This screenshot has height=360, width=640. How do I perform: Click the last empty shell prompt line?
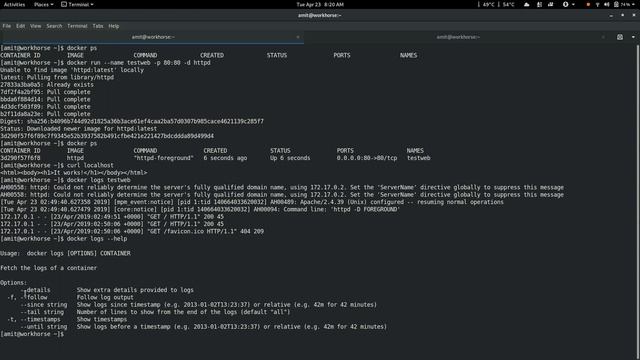(x=32, y=334)
